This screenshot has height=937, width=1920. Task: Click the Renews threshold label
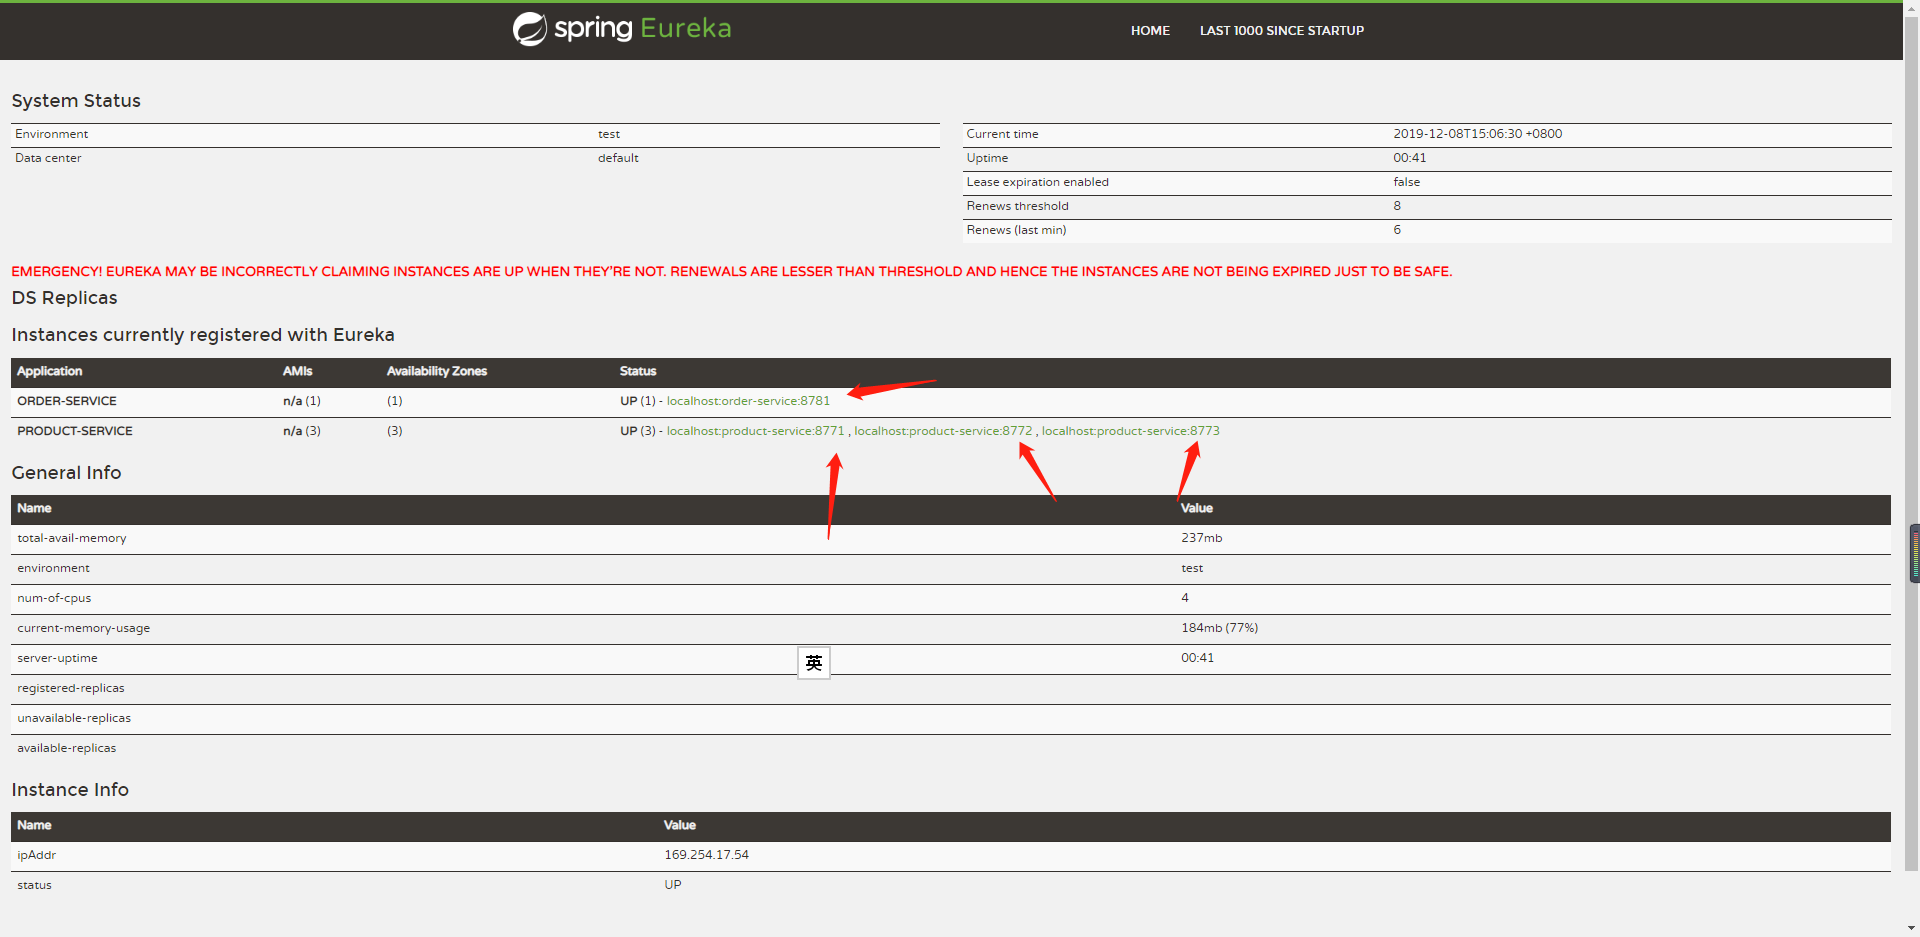click(1017, 206)
